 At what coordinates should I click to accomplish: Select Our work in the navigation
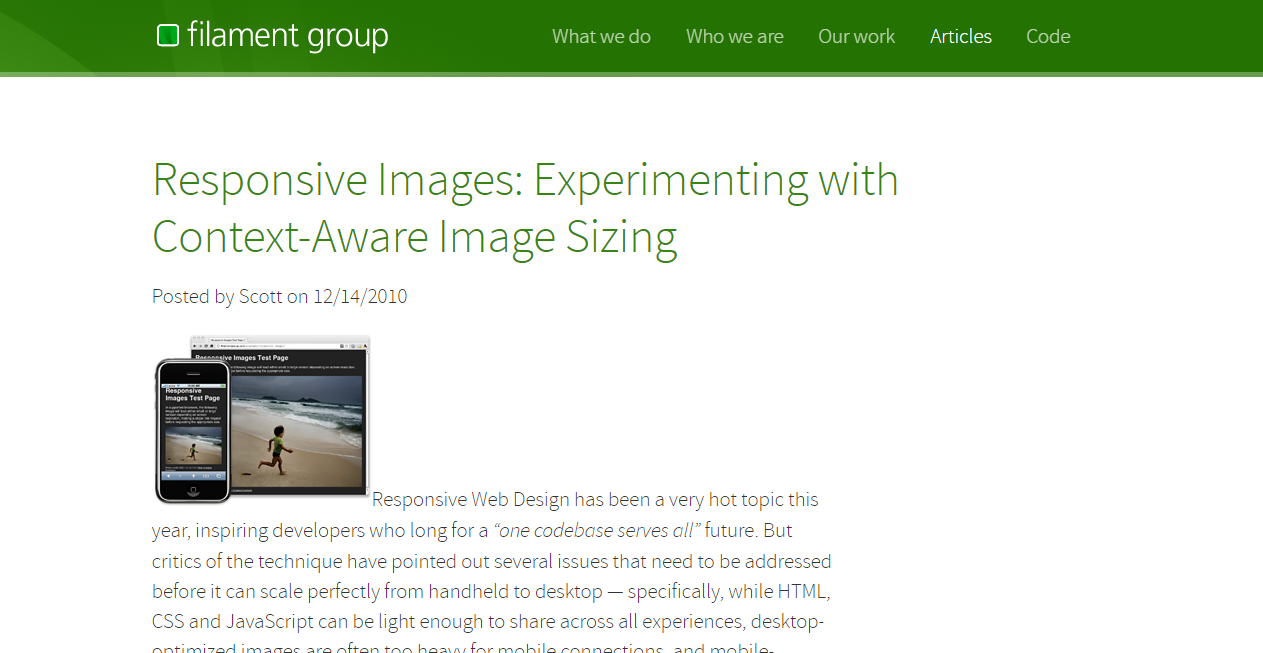857,37
